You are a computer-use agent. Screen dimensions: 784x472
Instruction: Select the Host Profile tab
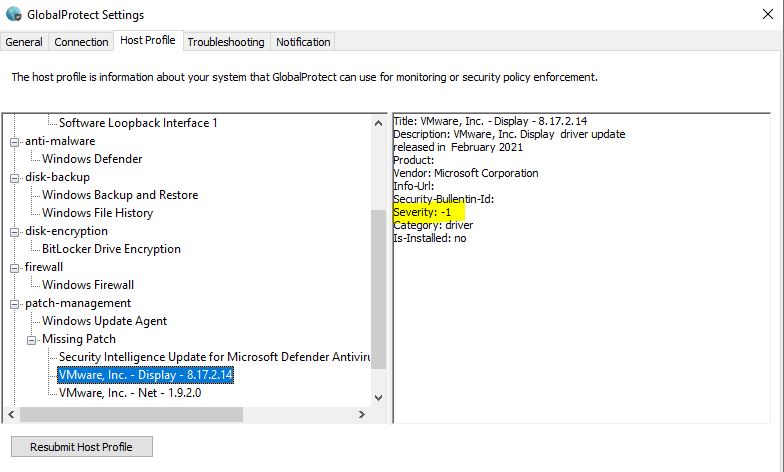pyautogui.click(x=148, y=40)
